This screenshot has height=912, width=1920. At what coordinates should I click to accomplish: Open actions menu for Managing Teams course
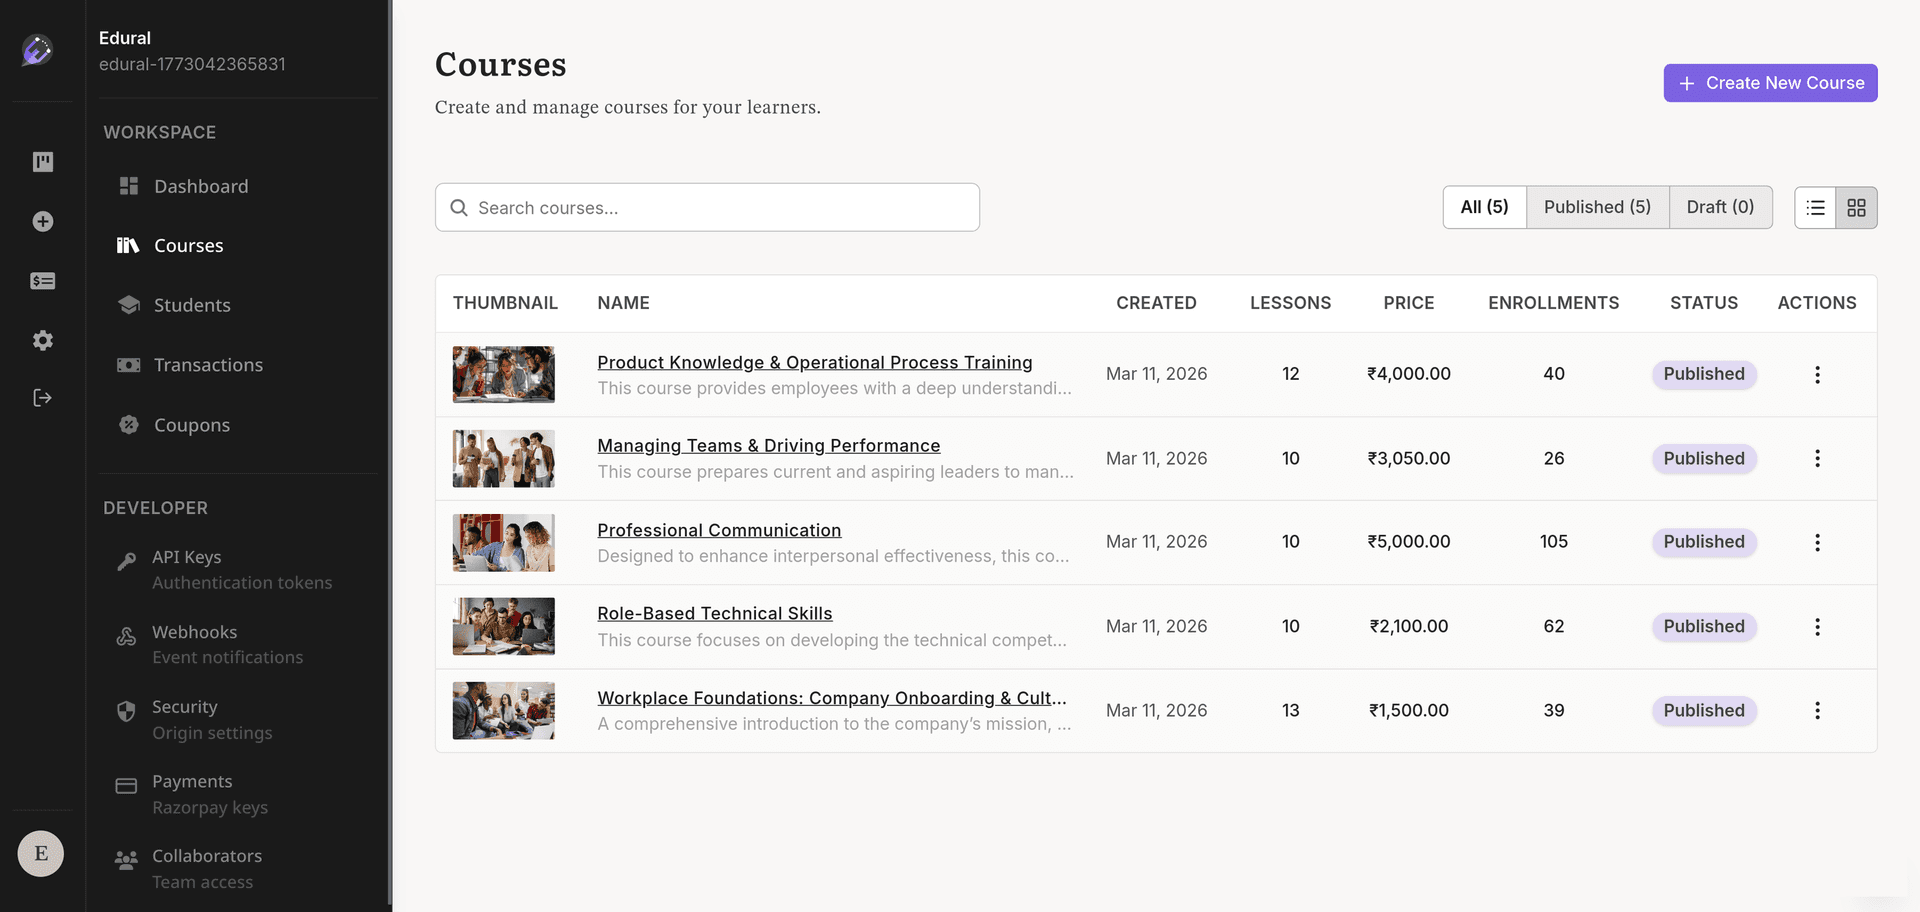(1817, 458)
